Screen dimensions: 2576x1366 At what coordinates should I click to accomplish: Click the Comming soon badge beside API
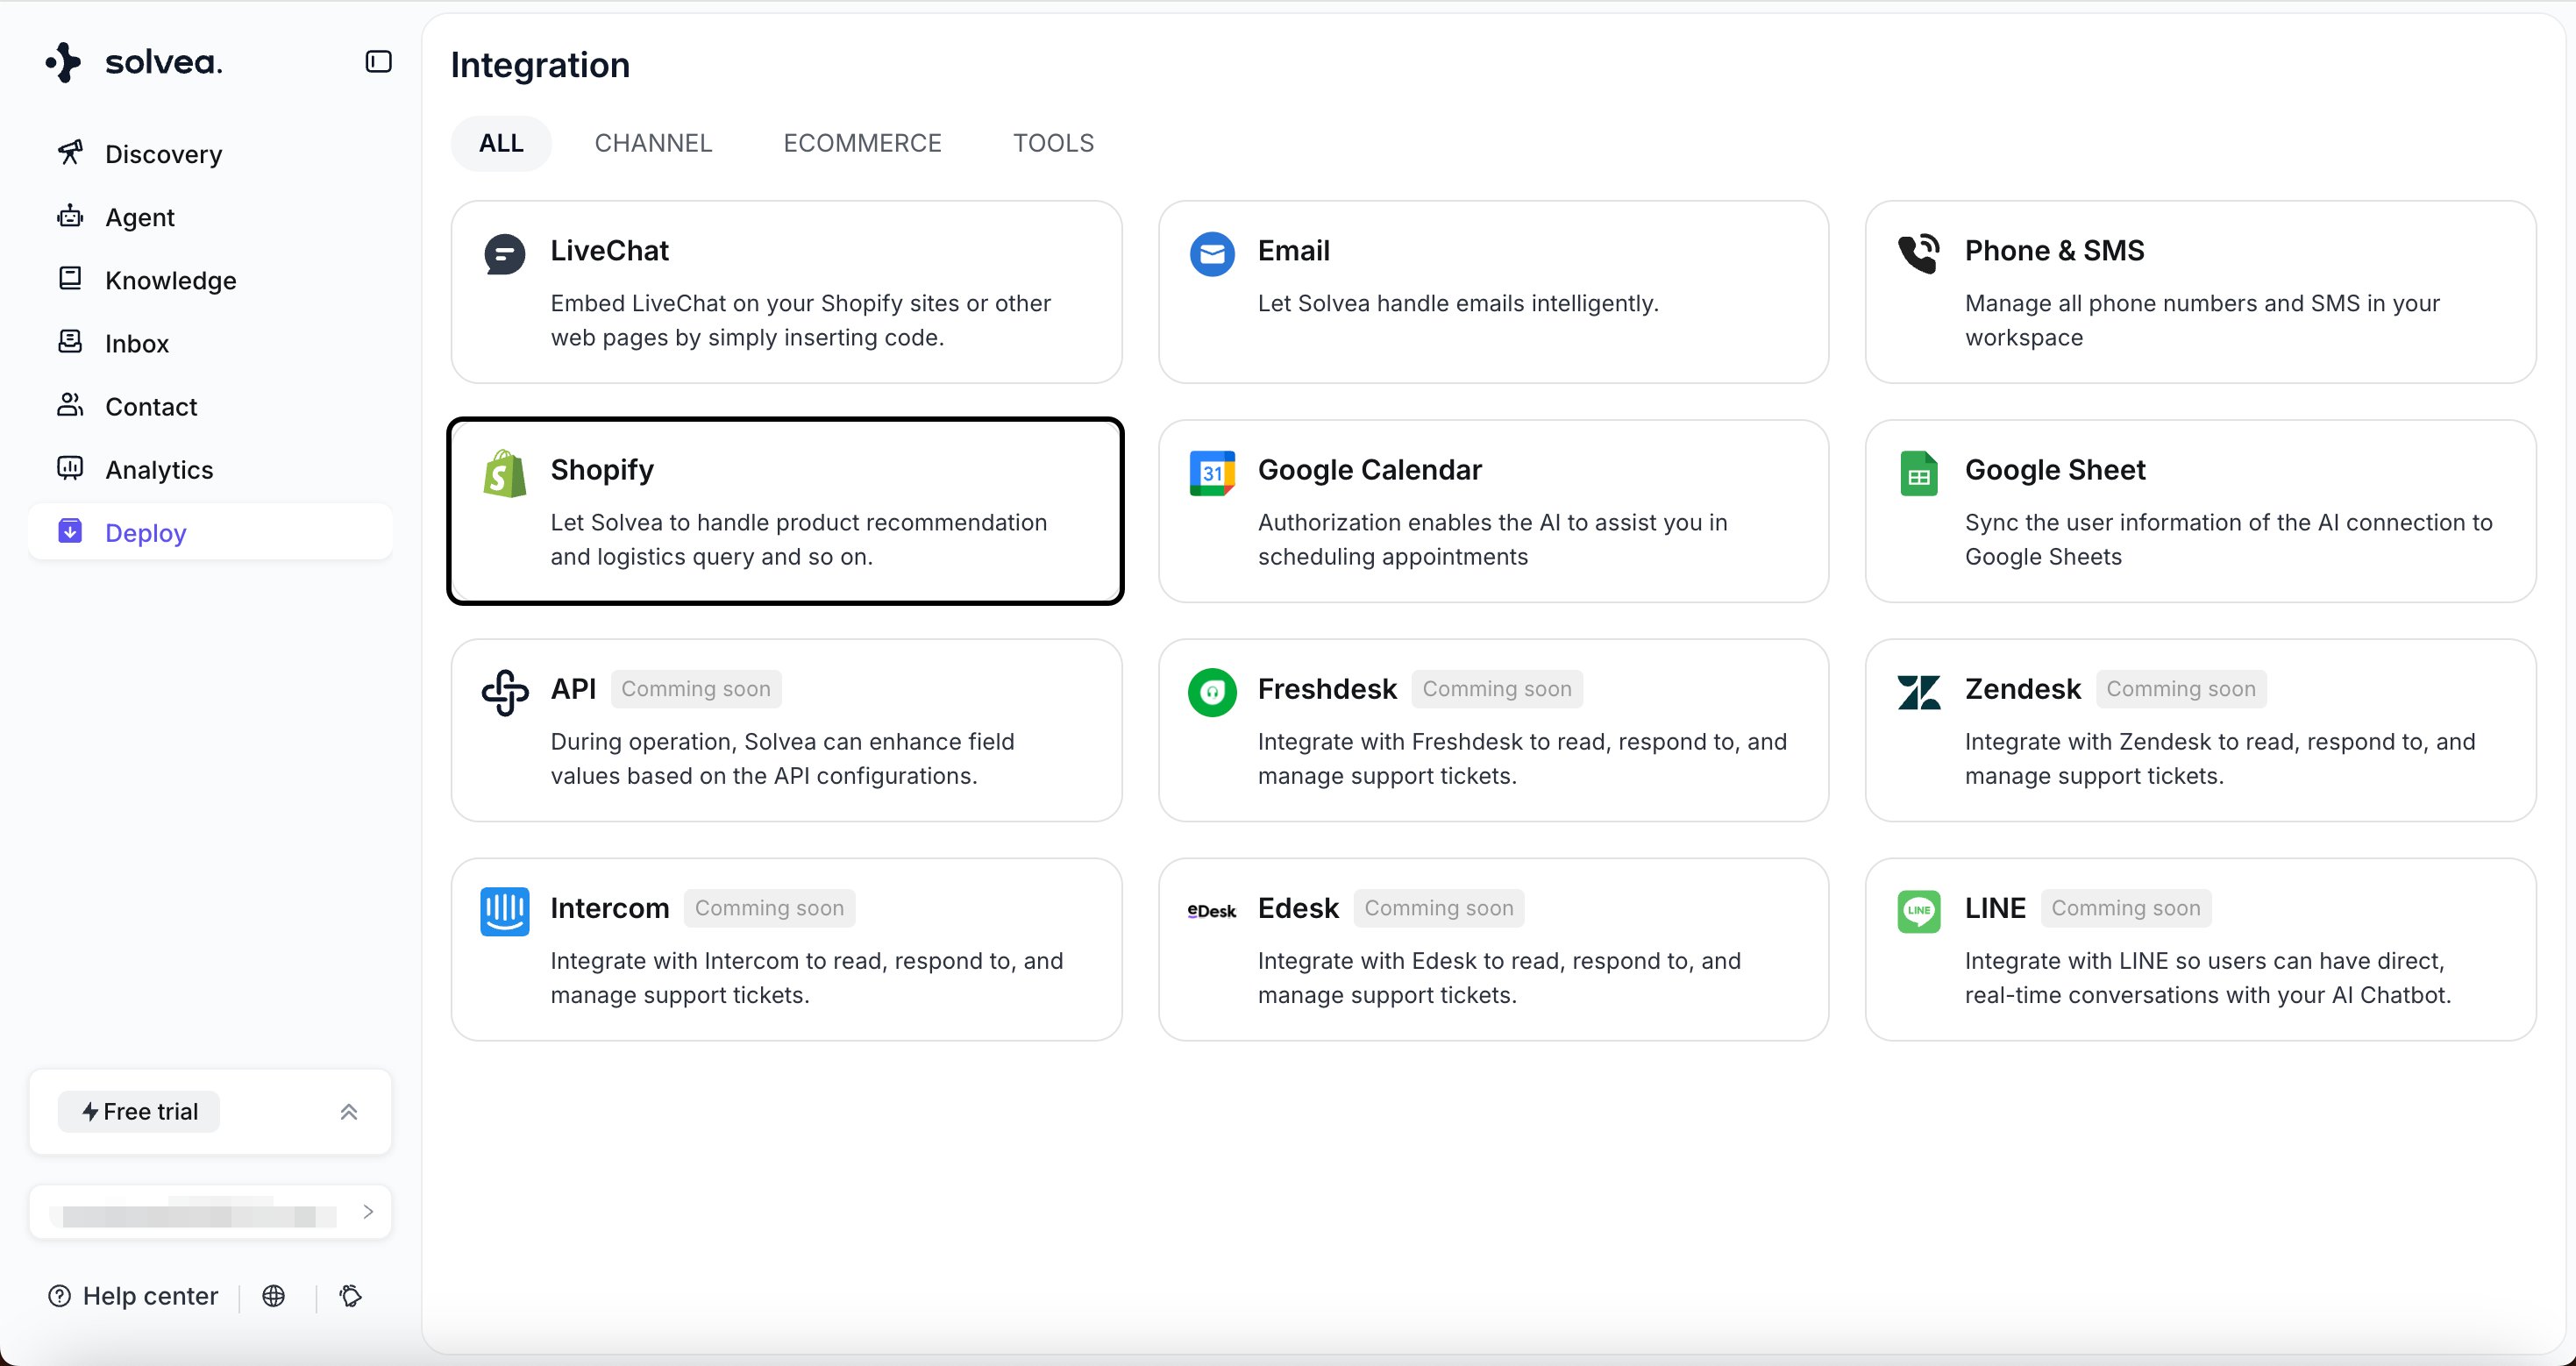(x=696, y=688)
